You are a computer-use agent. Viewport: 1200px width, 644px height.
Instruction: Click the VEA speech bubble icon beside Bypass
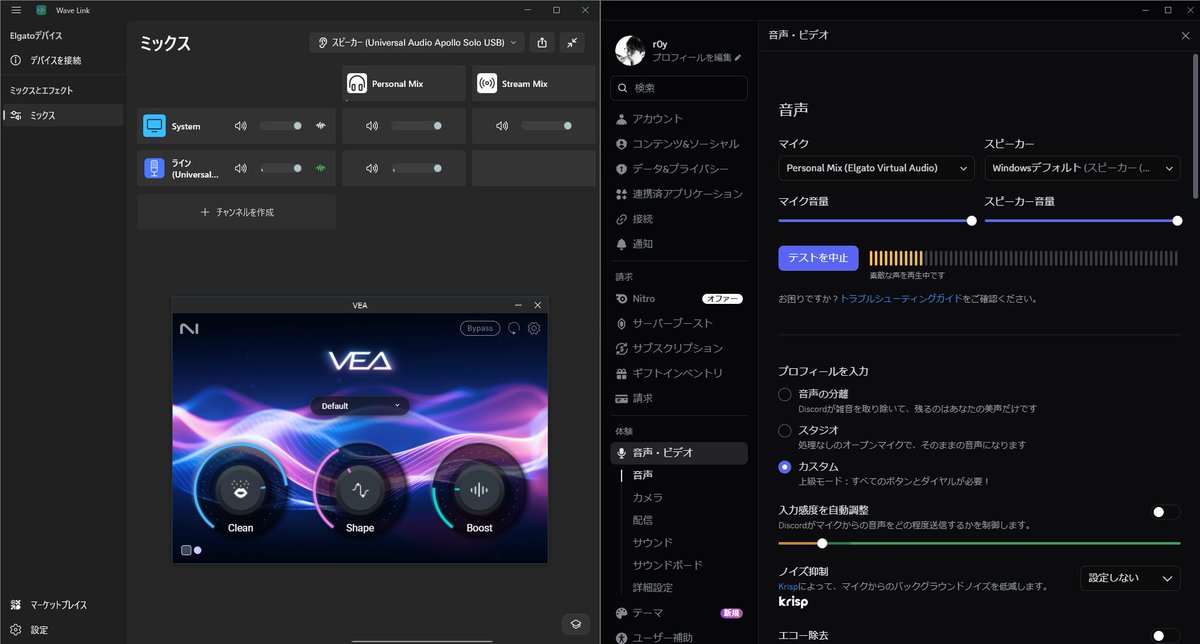pos(514,328)
